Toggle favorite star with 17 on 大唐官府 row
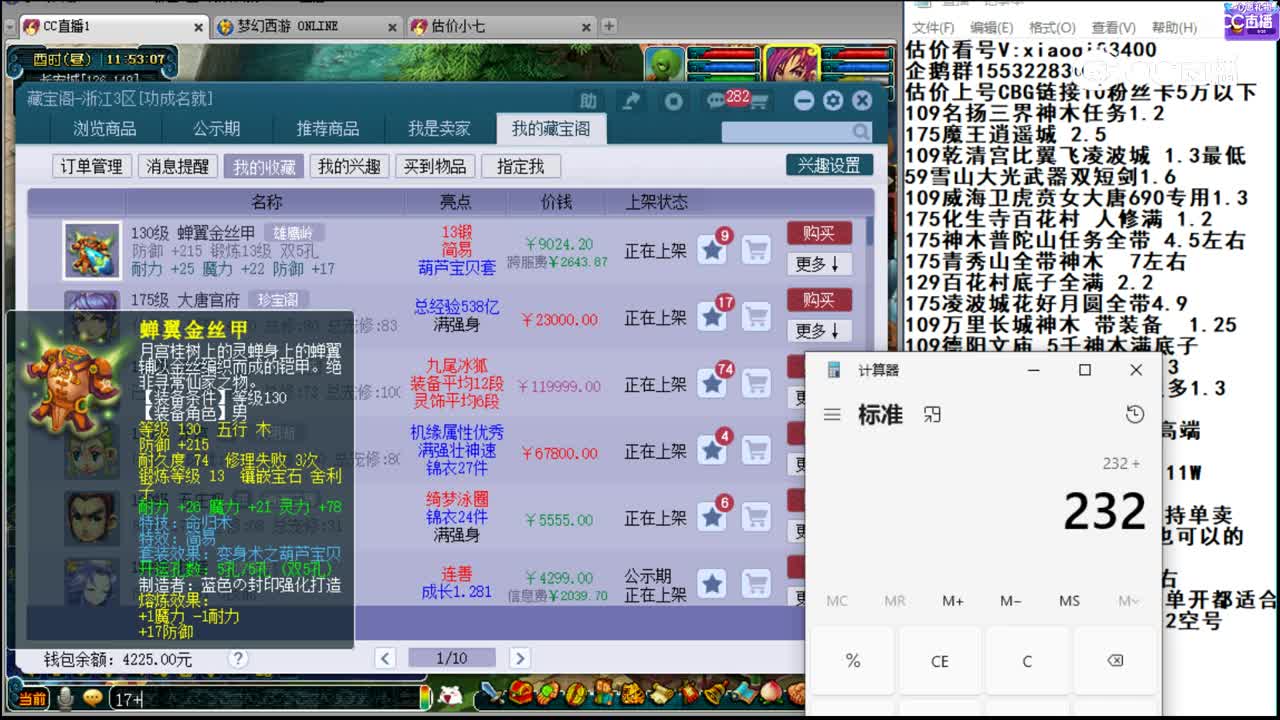 (712, 318)
